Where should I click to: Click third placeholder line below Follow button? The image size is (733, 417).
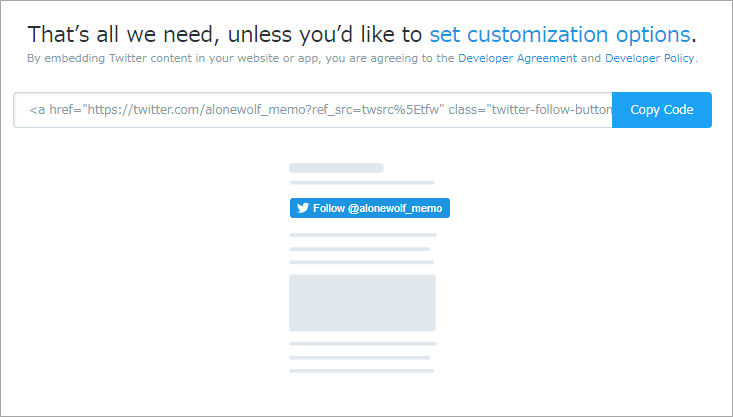(362, 262)
